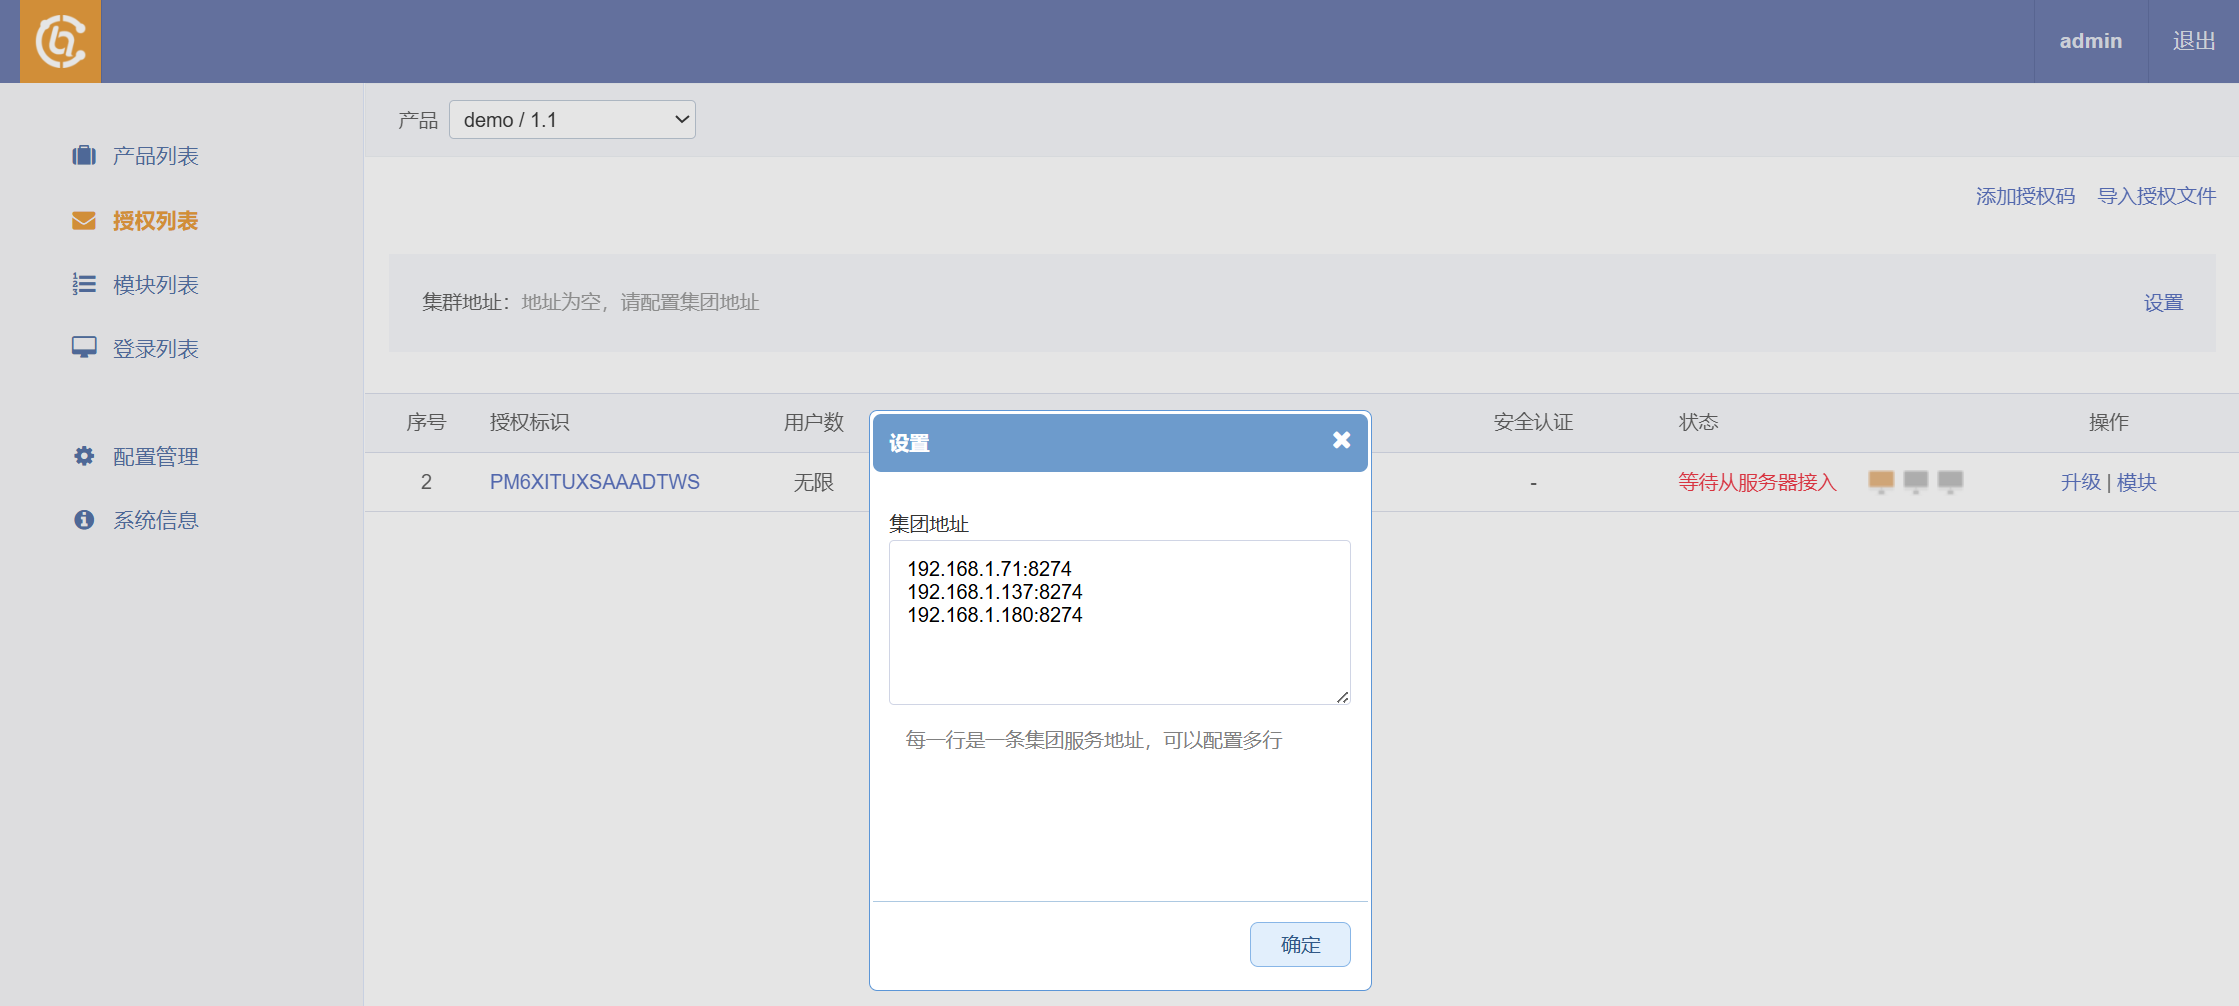Open the demo / 1.1 product dropdown
Screen dimensions: 2239x1006
(572, 119)
